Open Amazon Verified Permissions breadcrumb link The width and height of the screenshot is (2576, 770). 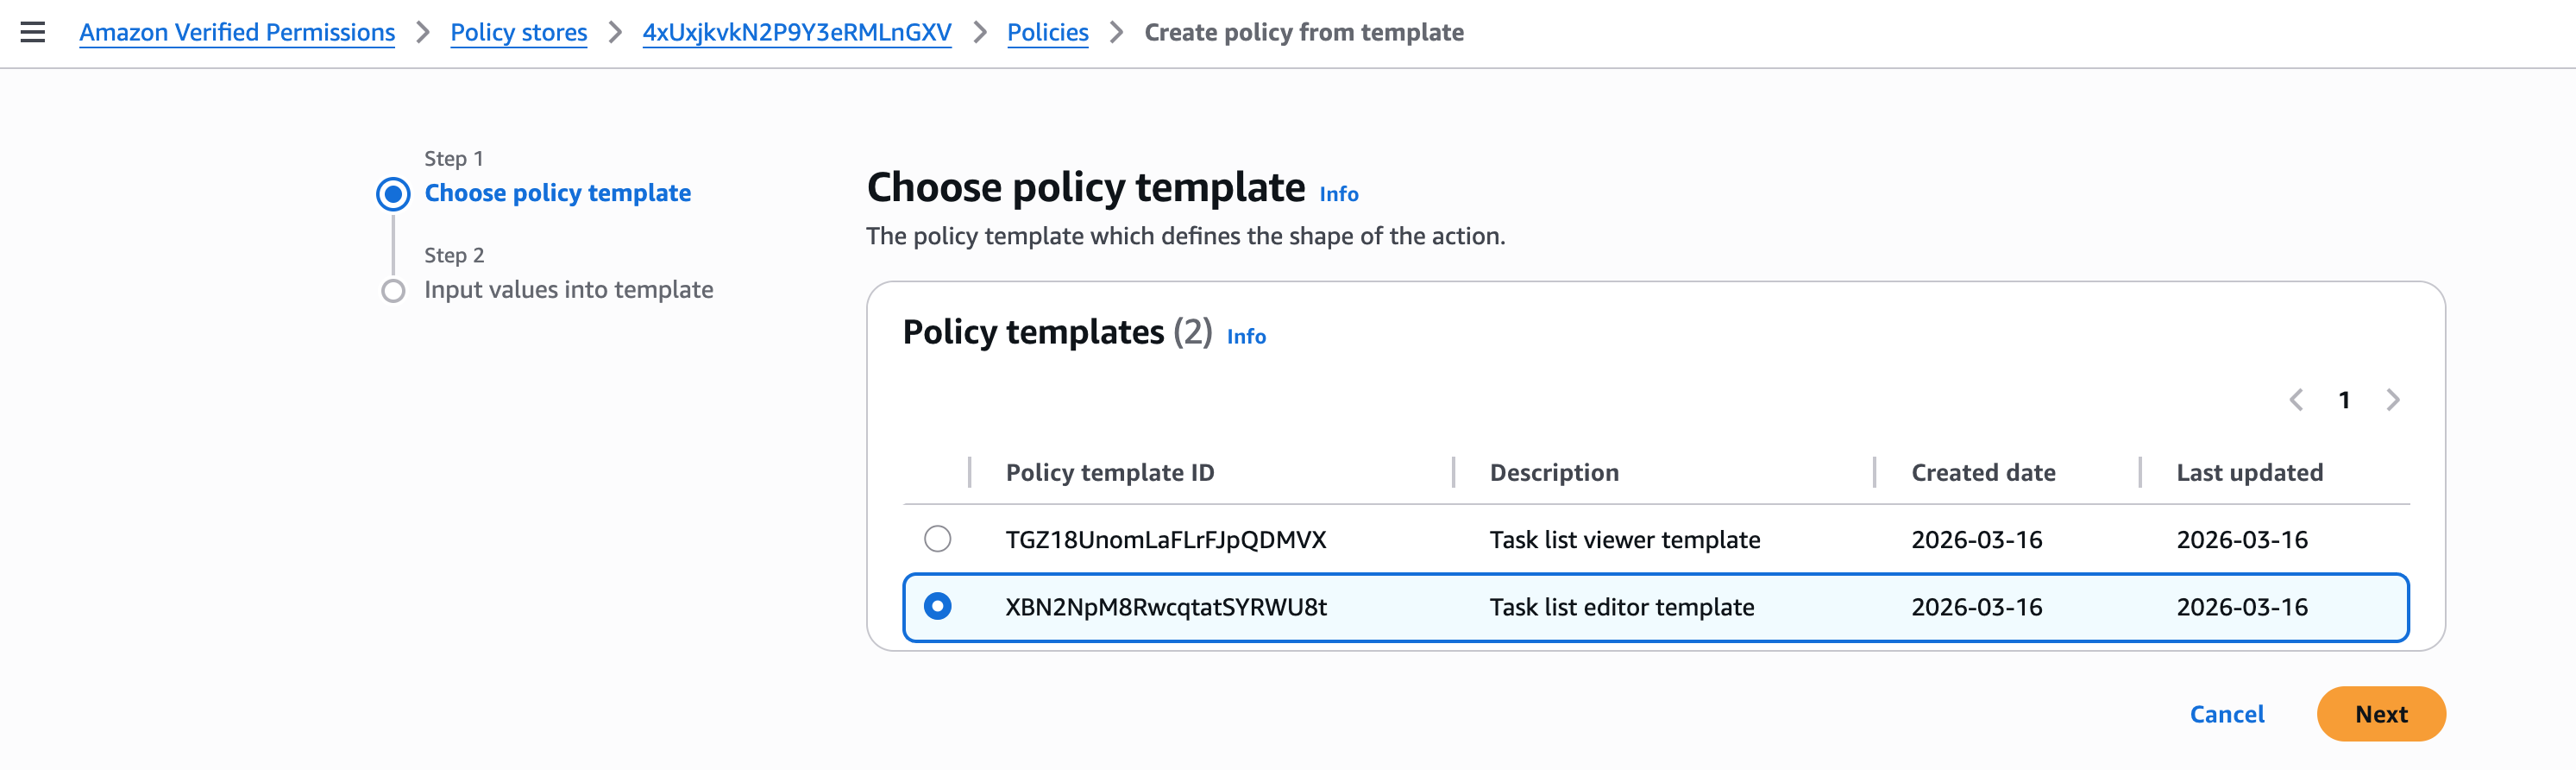pyautogui.click(x=237, y=32)
